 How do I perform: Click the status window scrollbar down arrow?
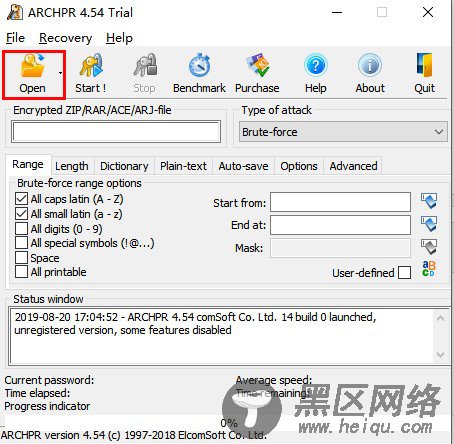point(440,355)
